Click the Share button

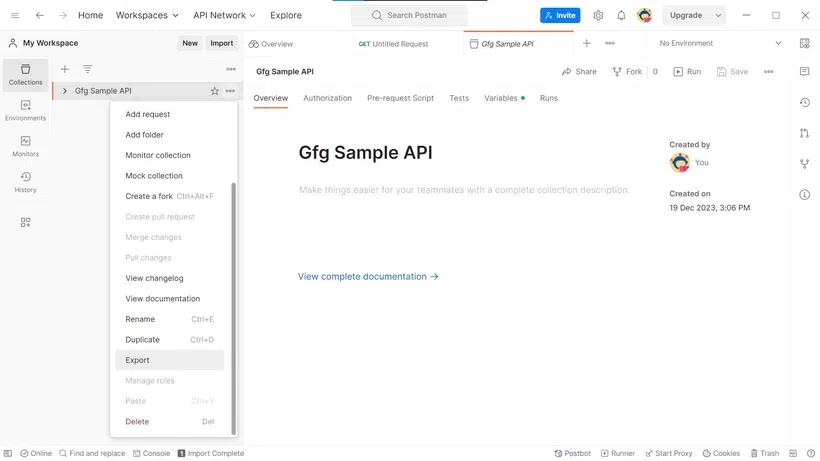(579, 72)
